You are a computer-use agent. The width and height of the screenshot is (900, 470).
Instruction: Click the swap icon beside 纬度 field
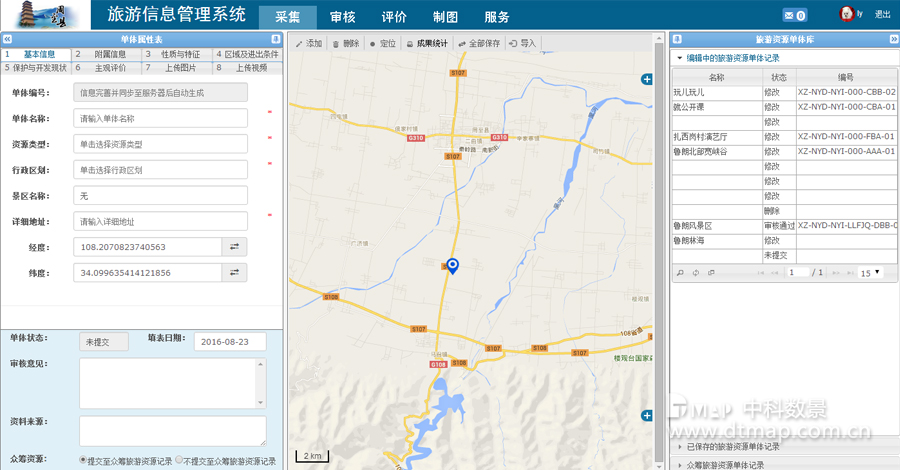pos(234,272)
